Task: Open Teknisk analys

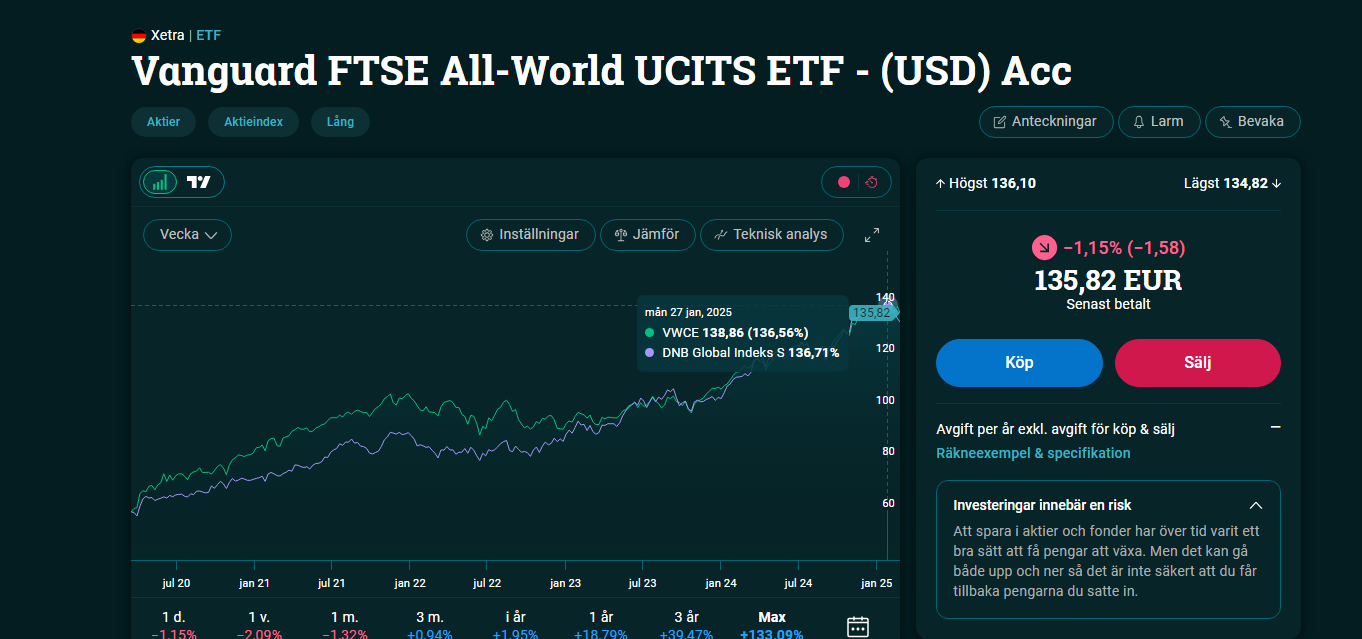Action: click(771, 235)
